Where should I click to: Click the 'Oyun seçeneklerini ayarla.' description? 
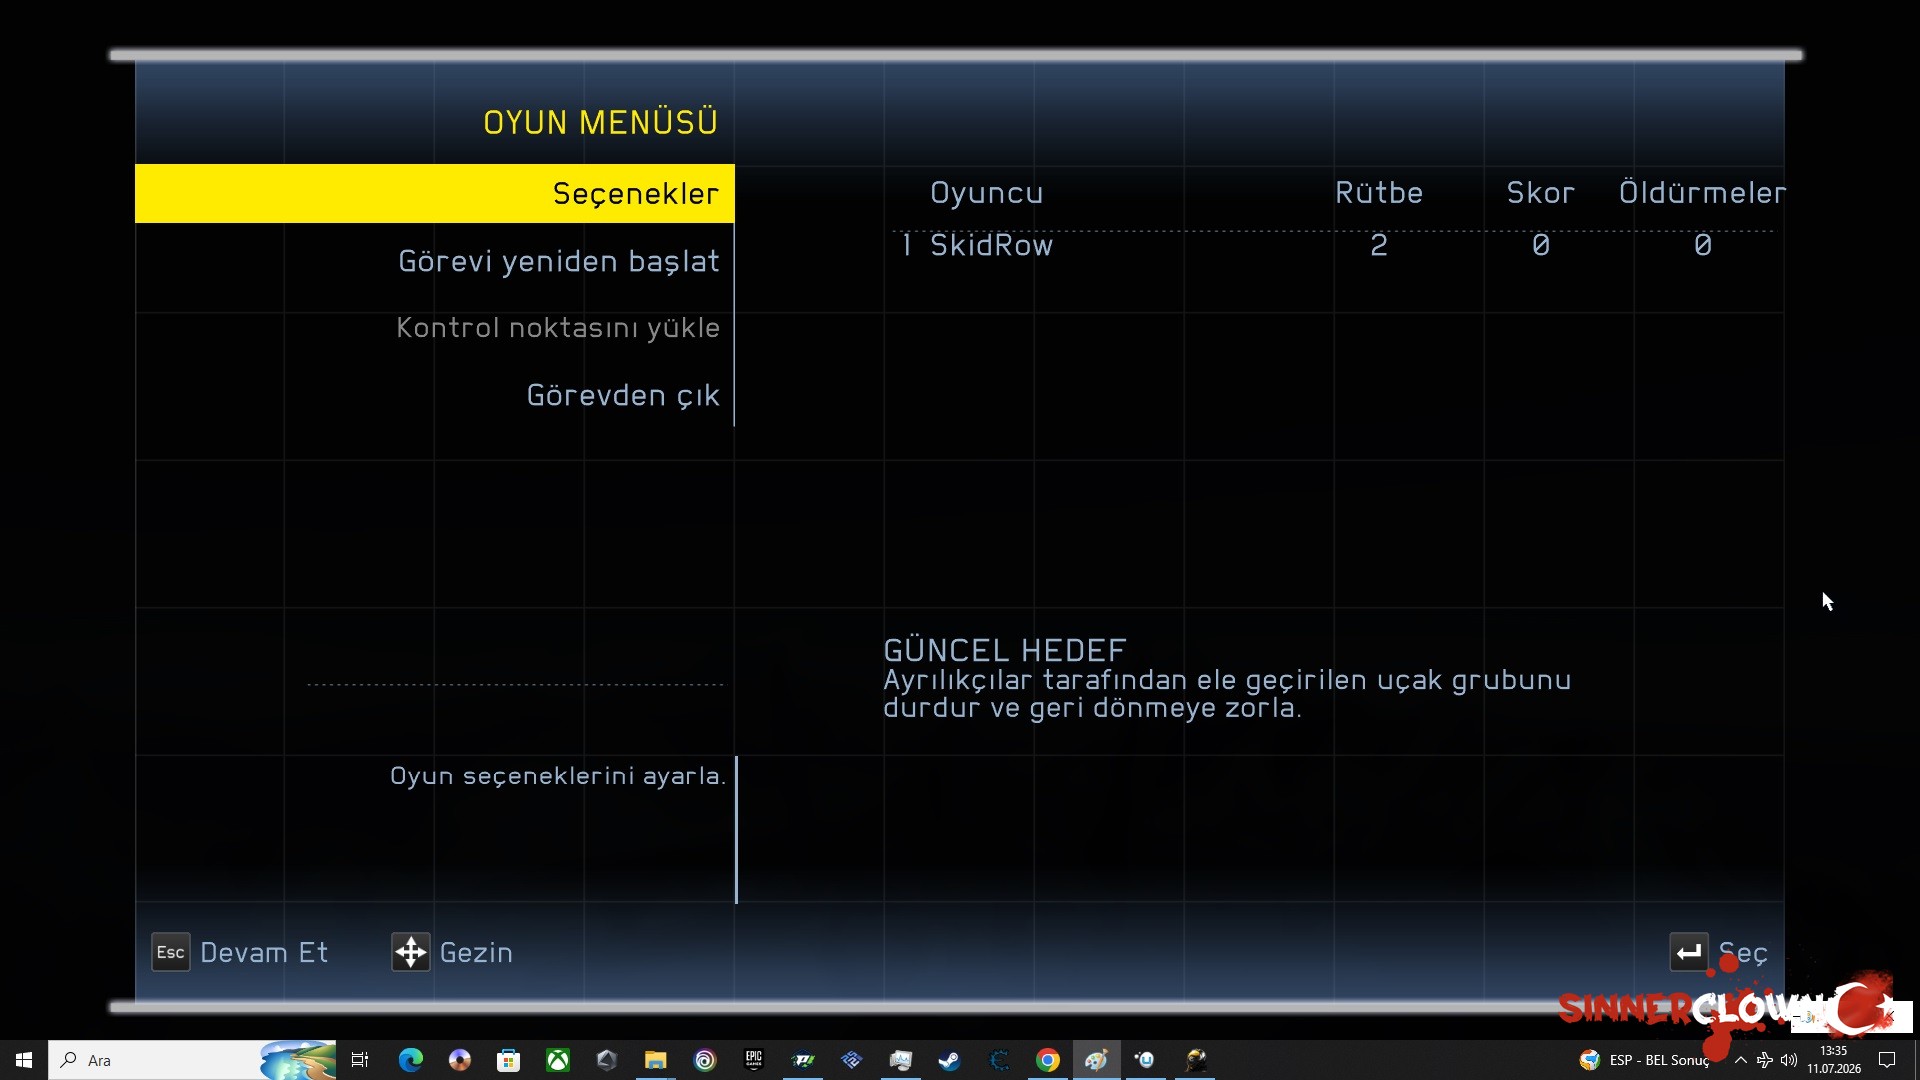[x=558, y=776]
